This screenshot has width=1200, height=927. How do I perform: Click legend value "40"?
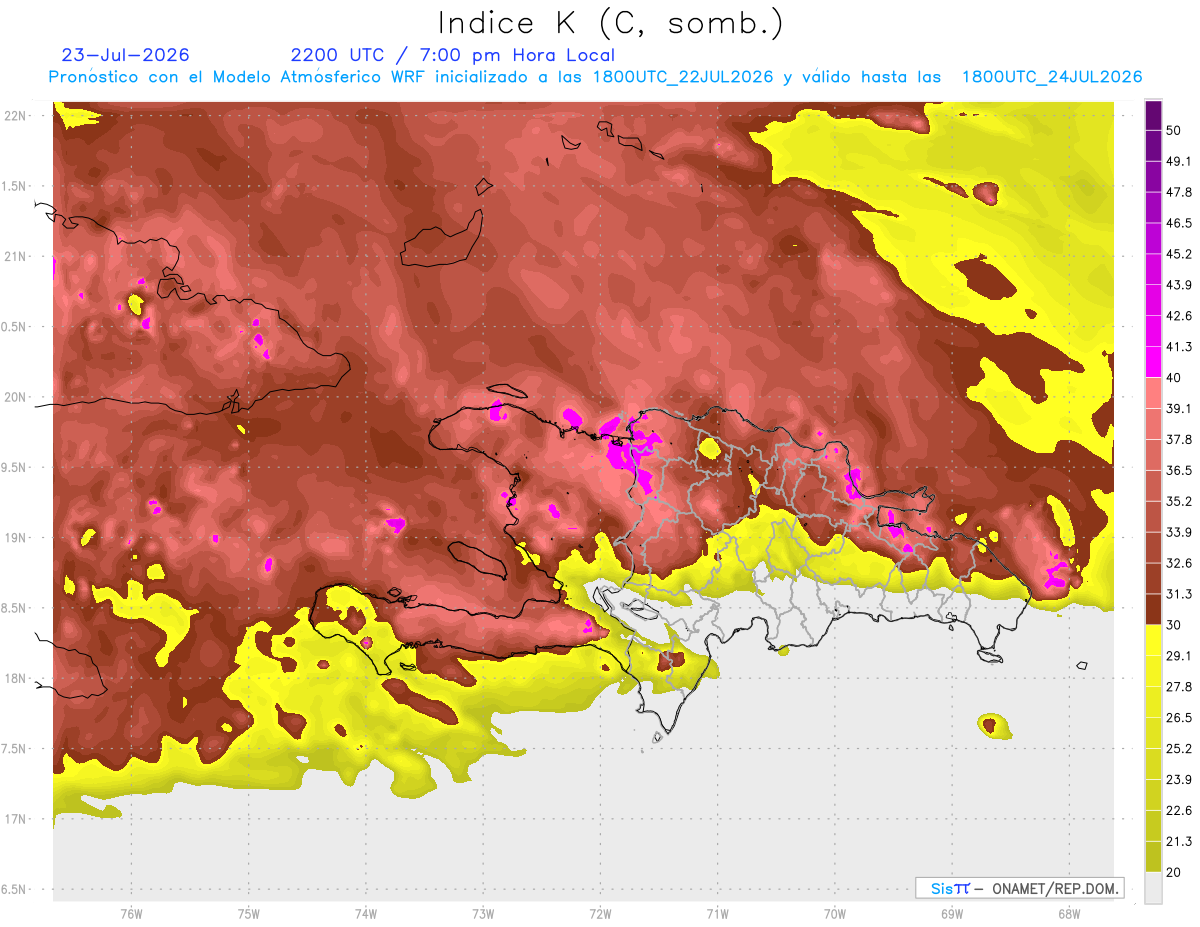1174,378
